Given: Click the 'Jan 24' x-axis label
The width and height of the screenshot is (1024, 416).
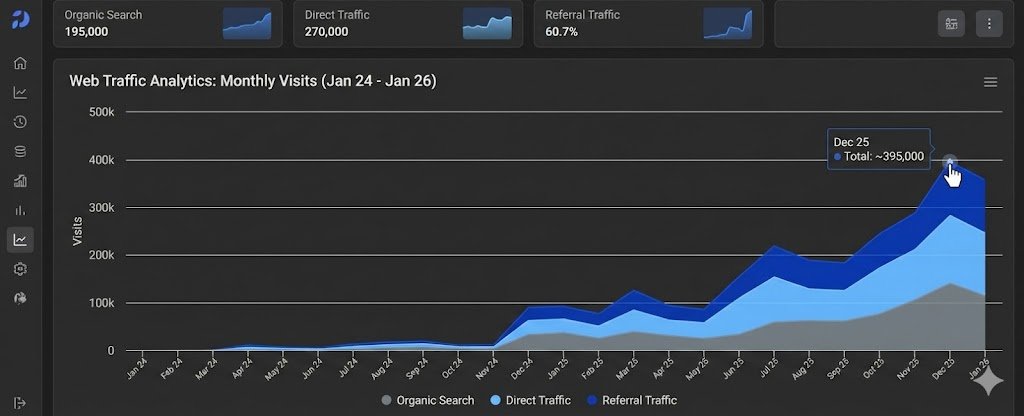Looking at the screenshot, I should (x=136, y=369).
